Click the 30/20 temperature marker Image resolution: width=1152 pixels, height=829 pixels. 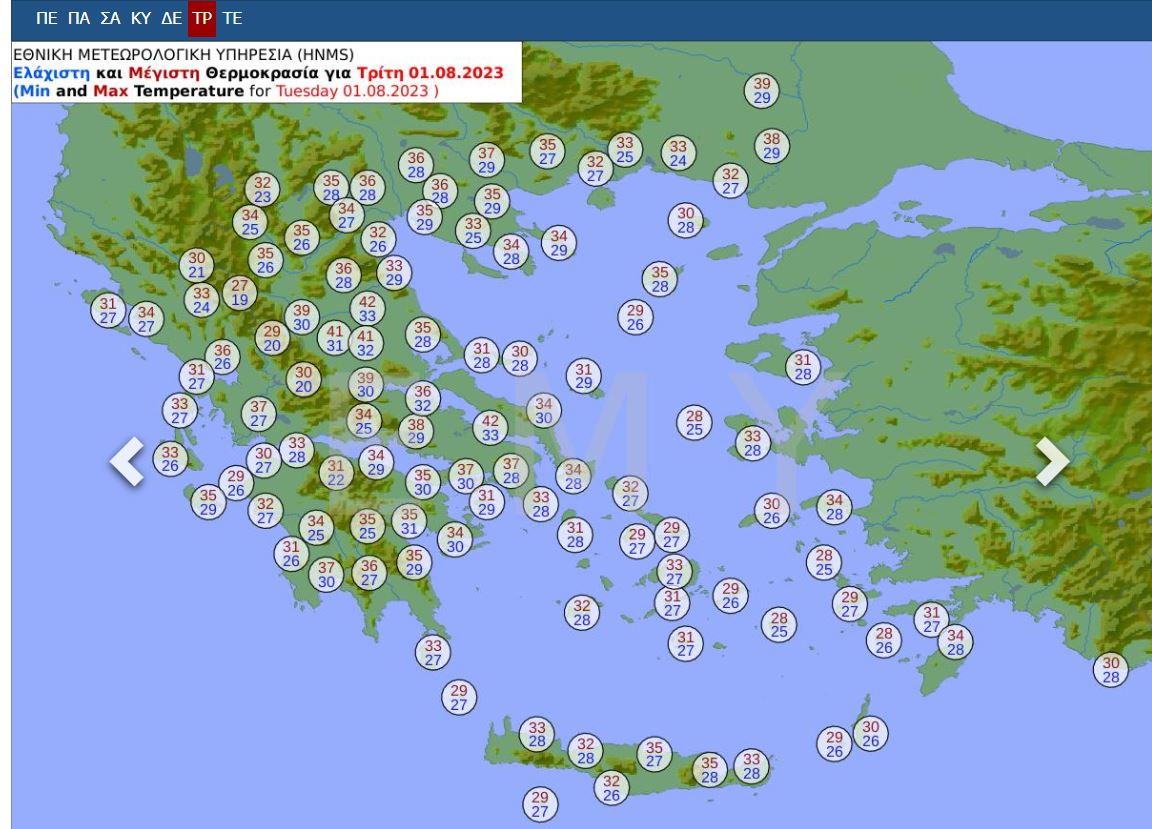303,379
